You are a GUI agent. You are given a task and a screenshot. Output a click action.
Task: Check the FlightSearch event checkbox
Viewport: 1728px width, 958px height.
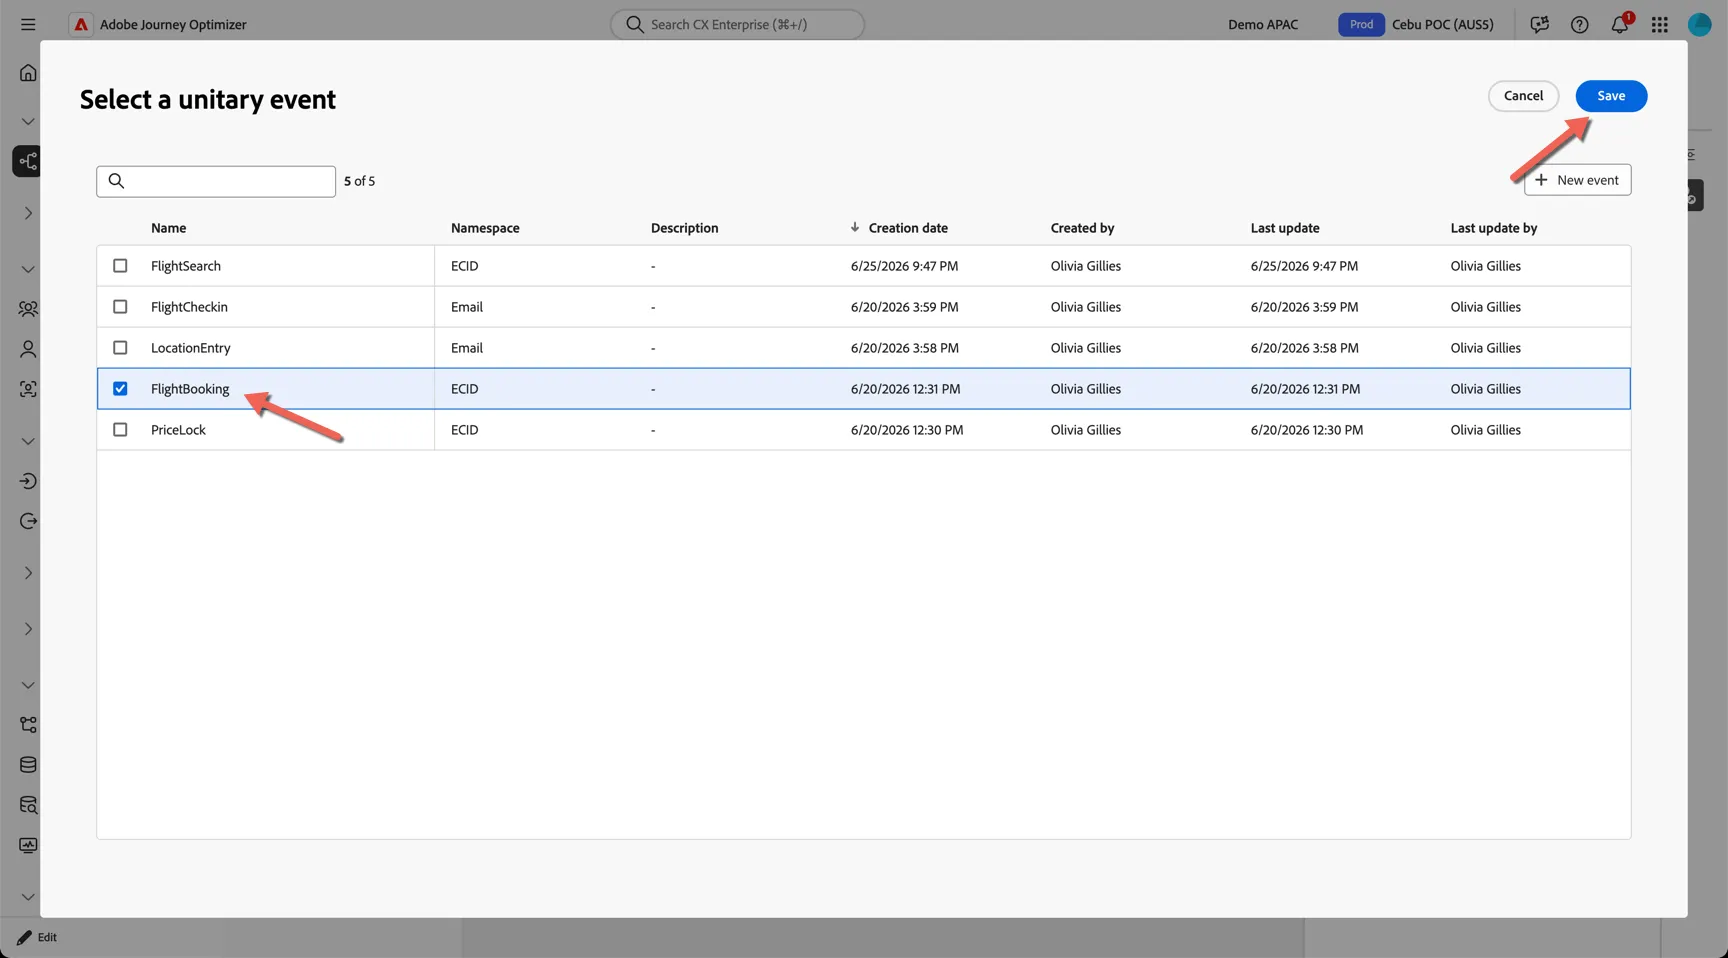(120, 266)
